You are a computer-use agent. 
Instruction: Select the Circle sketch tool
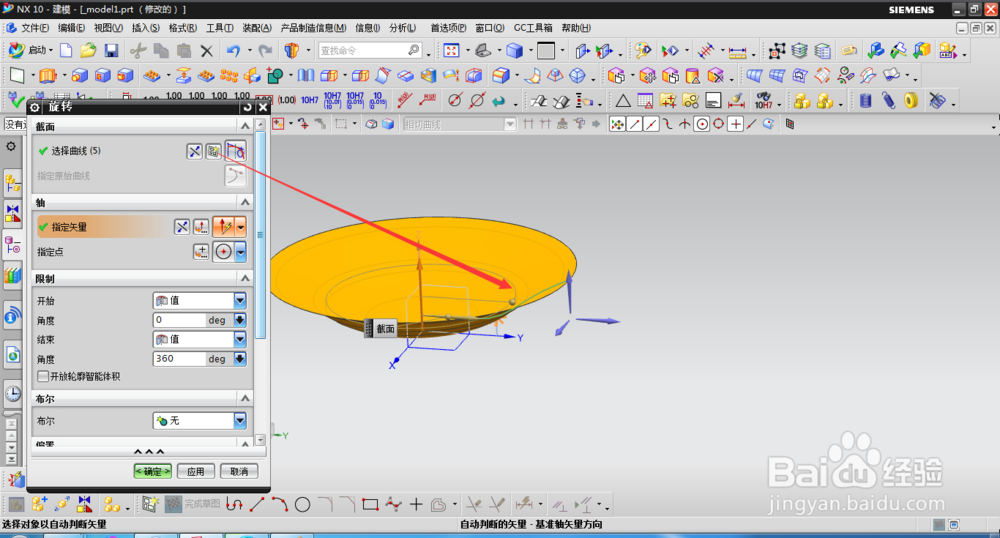(x=302, y=504)
